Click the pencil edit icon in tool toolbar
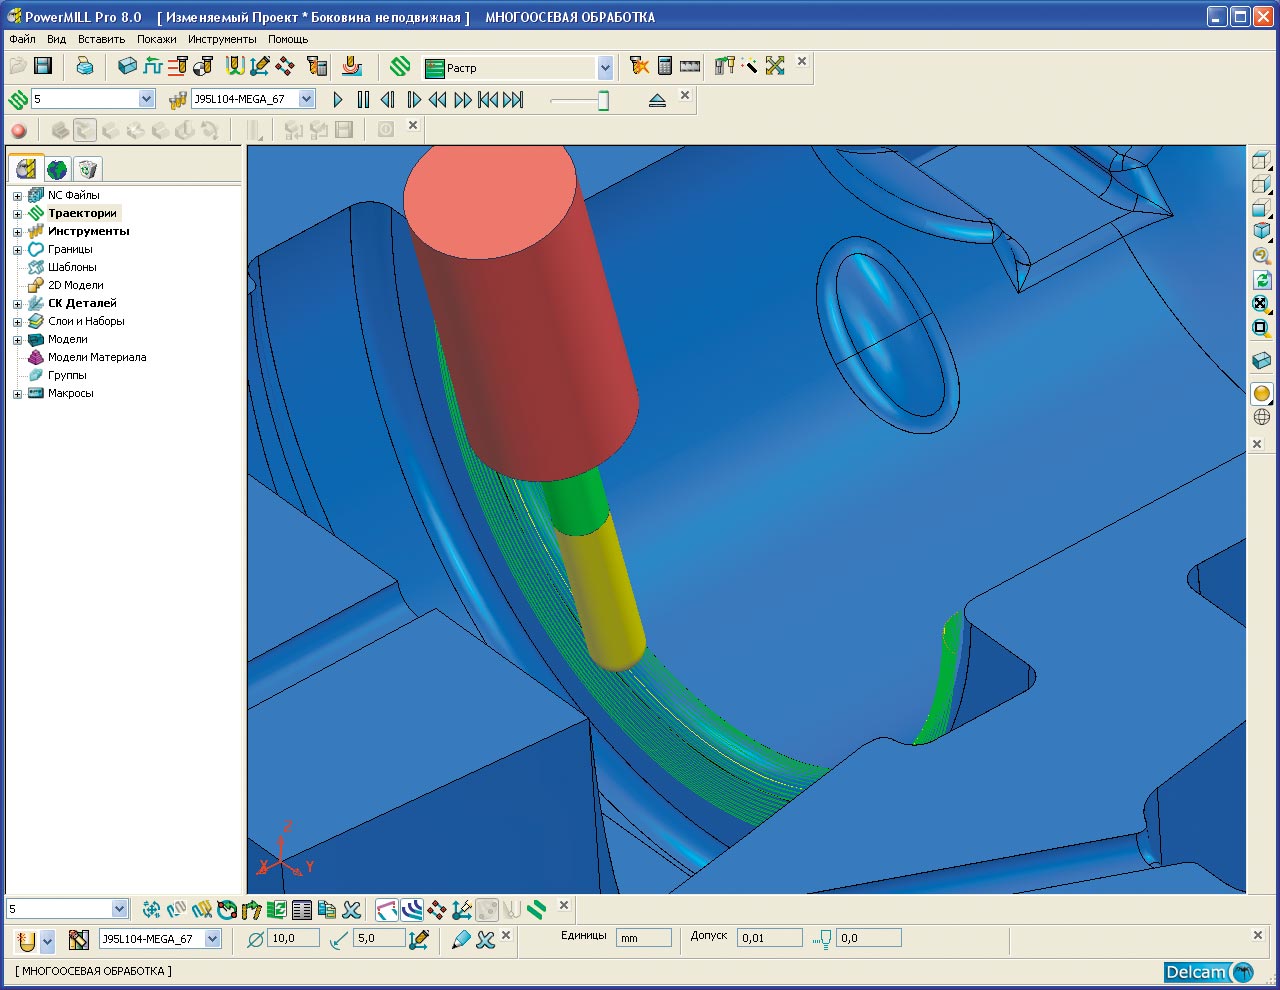The width and height of the screenshot is (1280, 990). (461, 939)
